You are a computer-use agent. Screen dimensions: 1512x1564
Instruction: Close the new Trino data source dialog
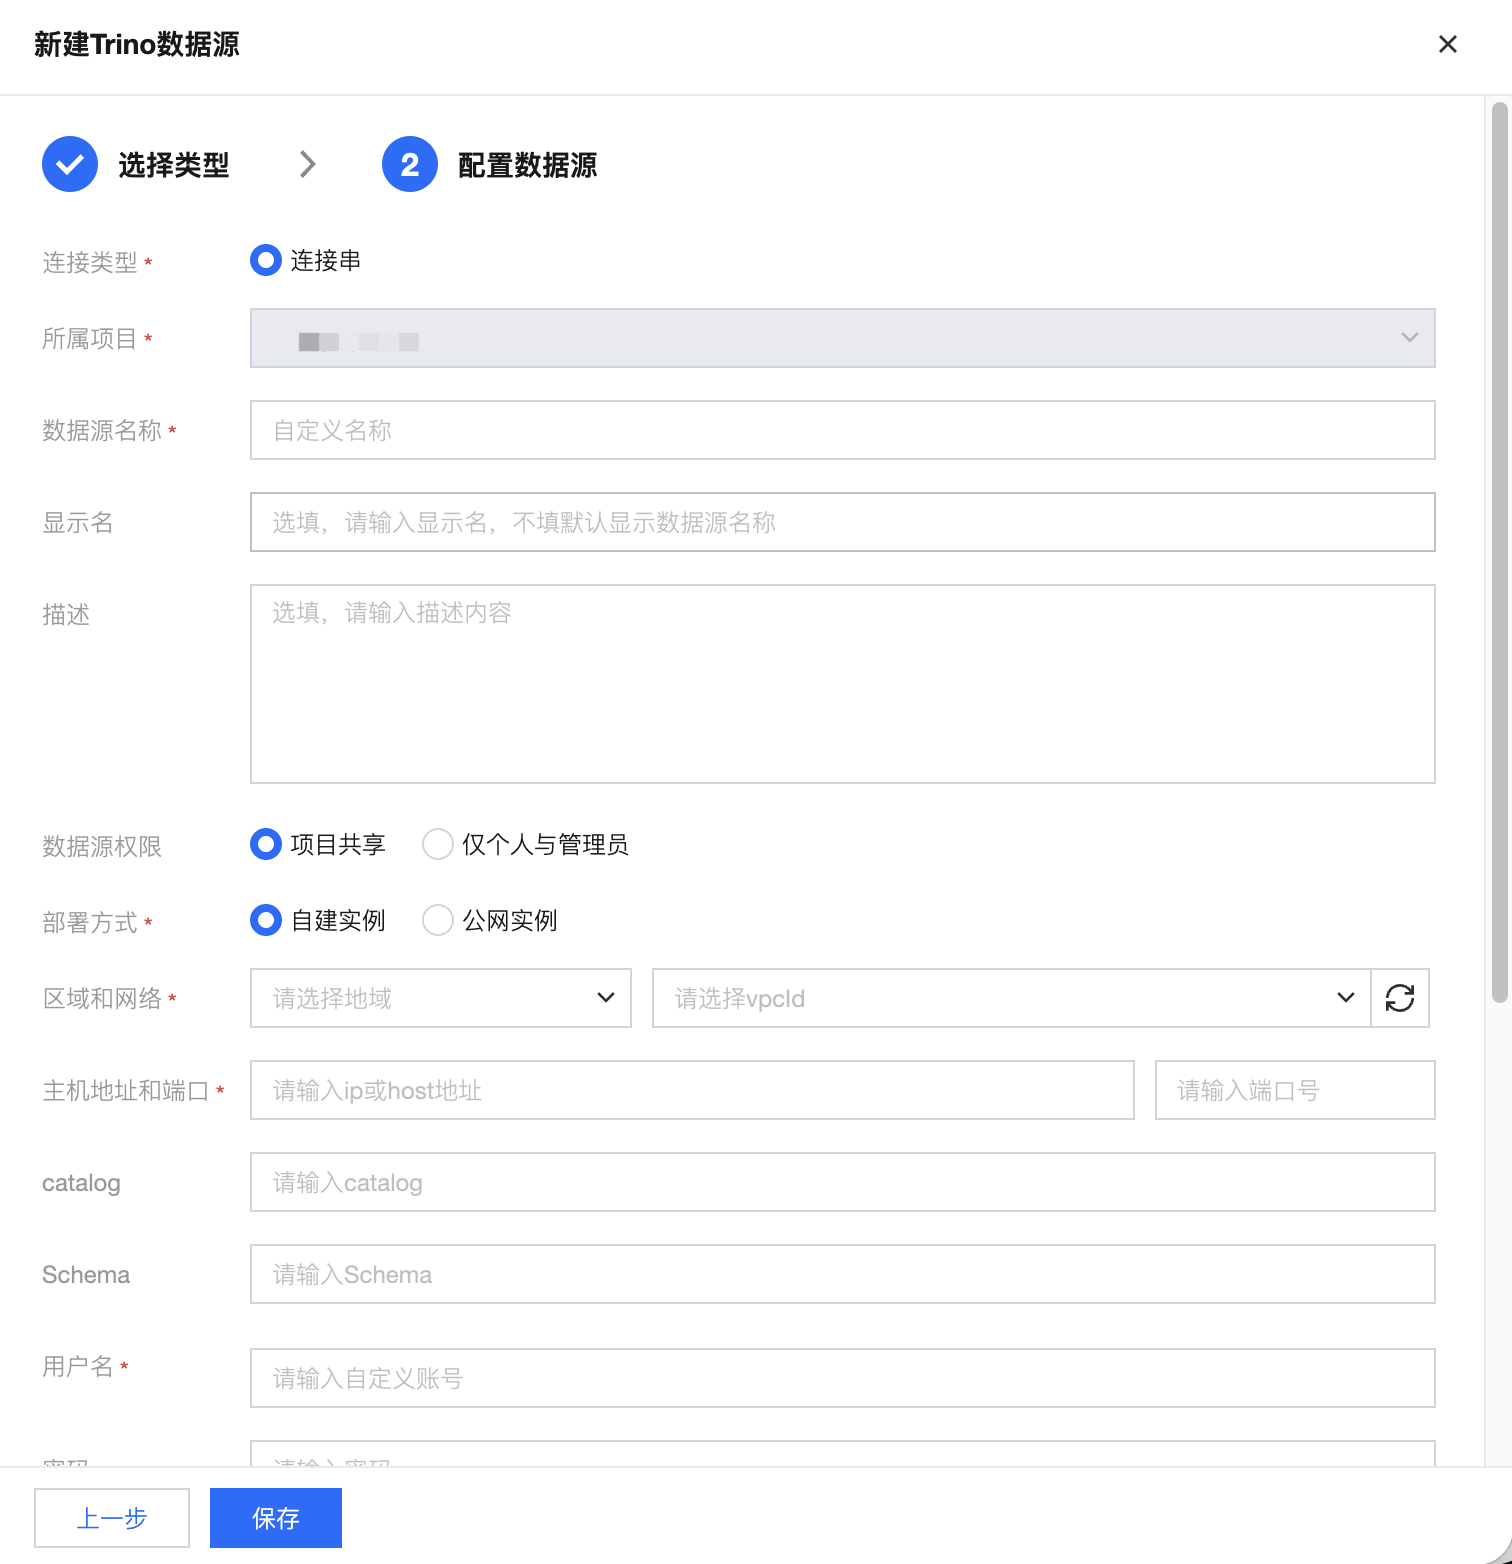coord(1447,44)
